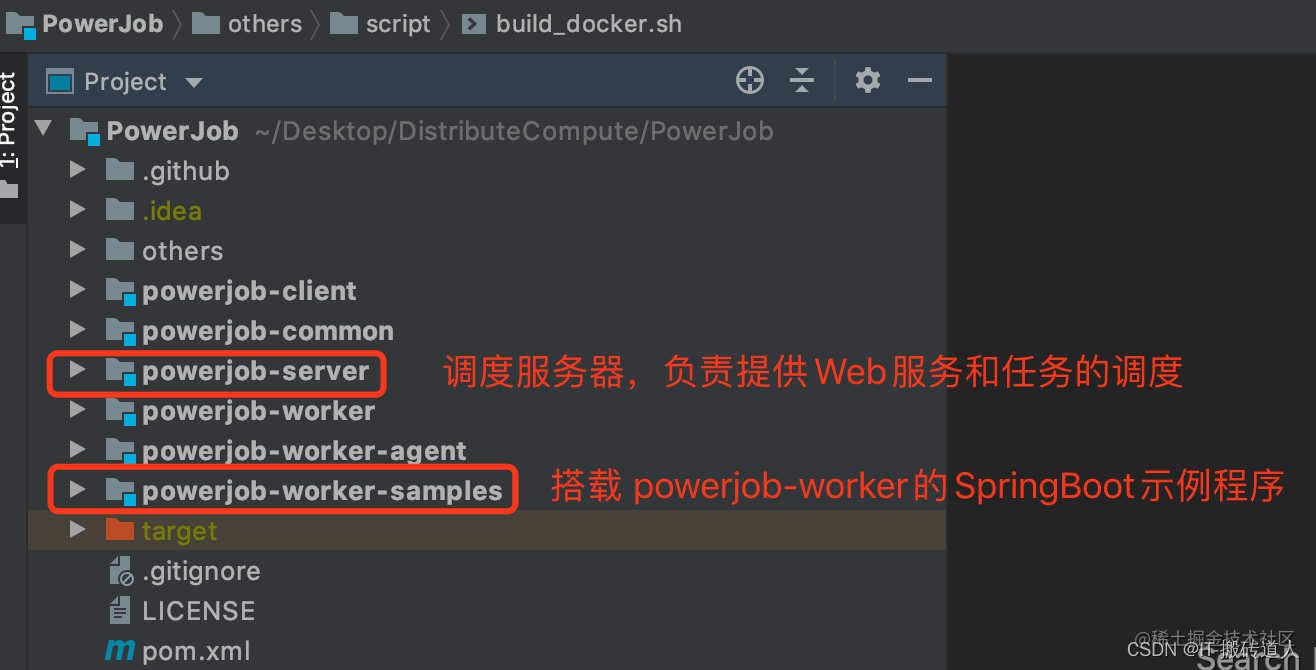This screenshot has width=1316, height=670.
Task: Expand the powerjob-worker-agent module arrow
Action: 77,451
